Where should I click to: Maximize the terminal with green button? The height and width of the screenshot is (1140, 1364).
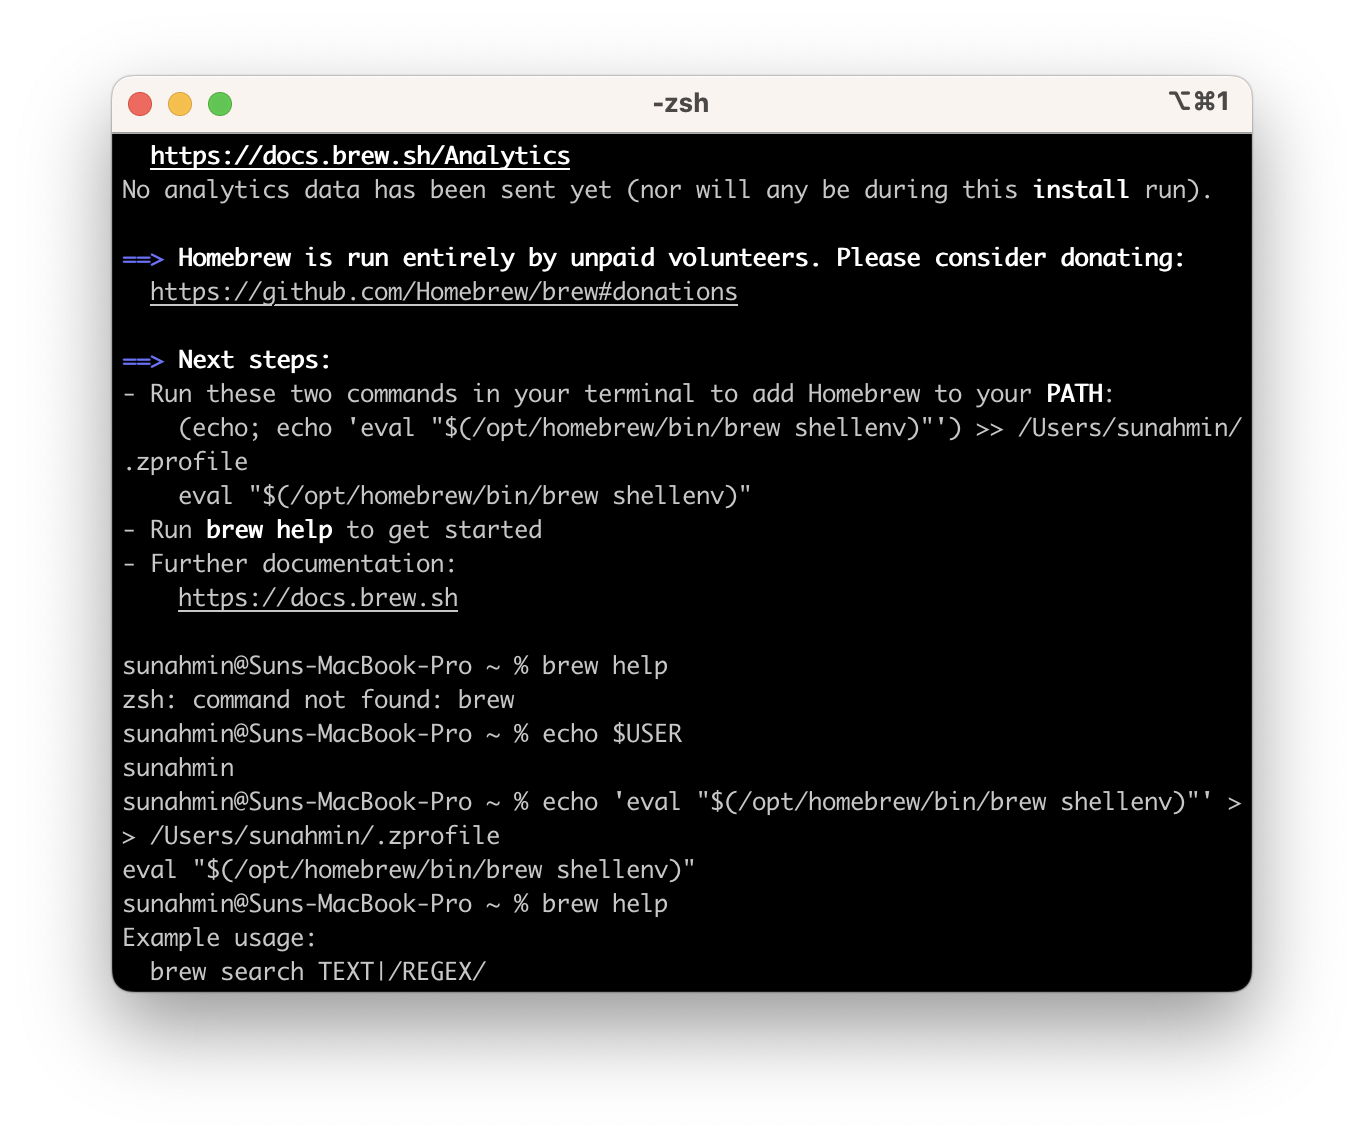point(220,104)
